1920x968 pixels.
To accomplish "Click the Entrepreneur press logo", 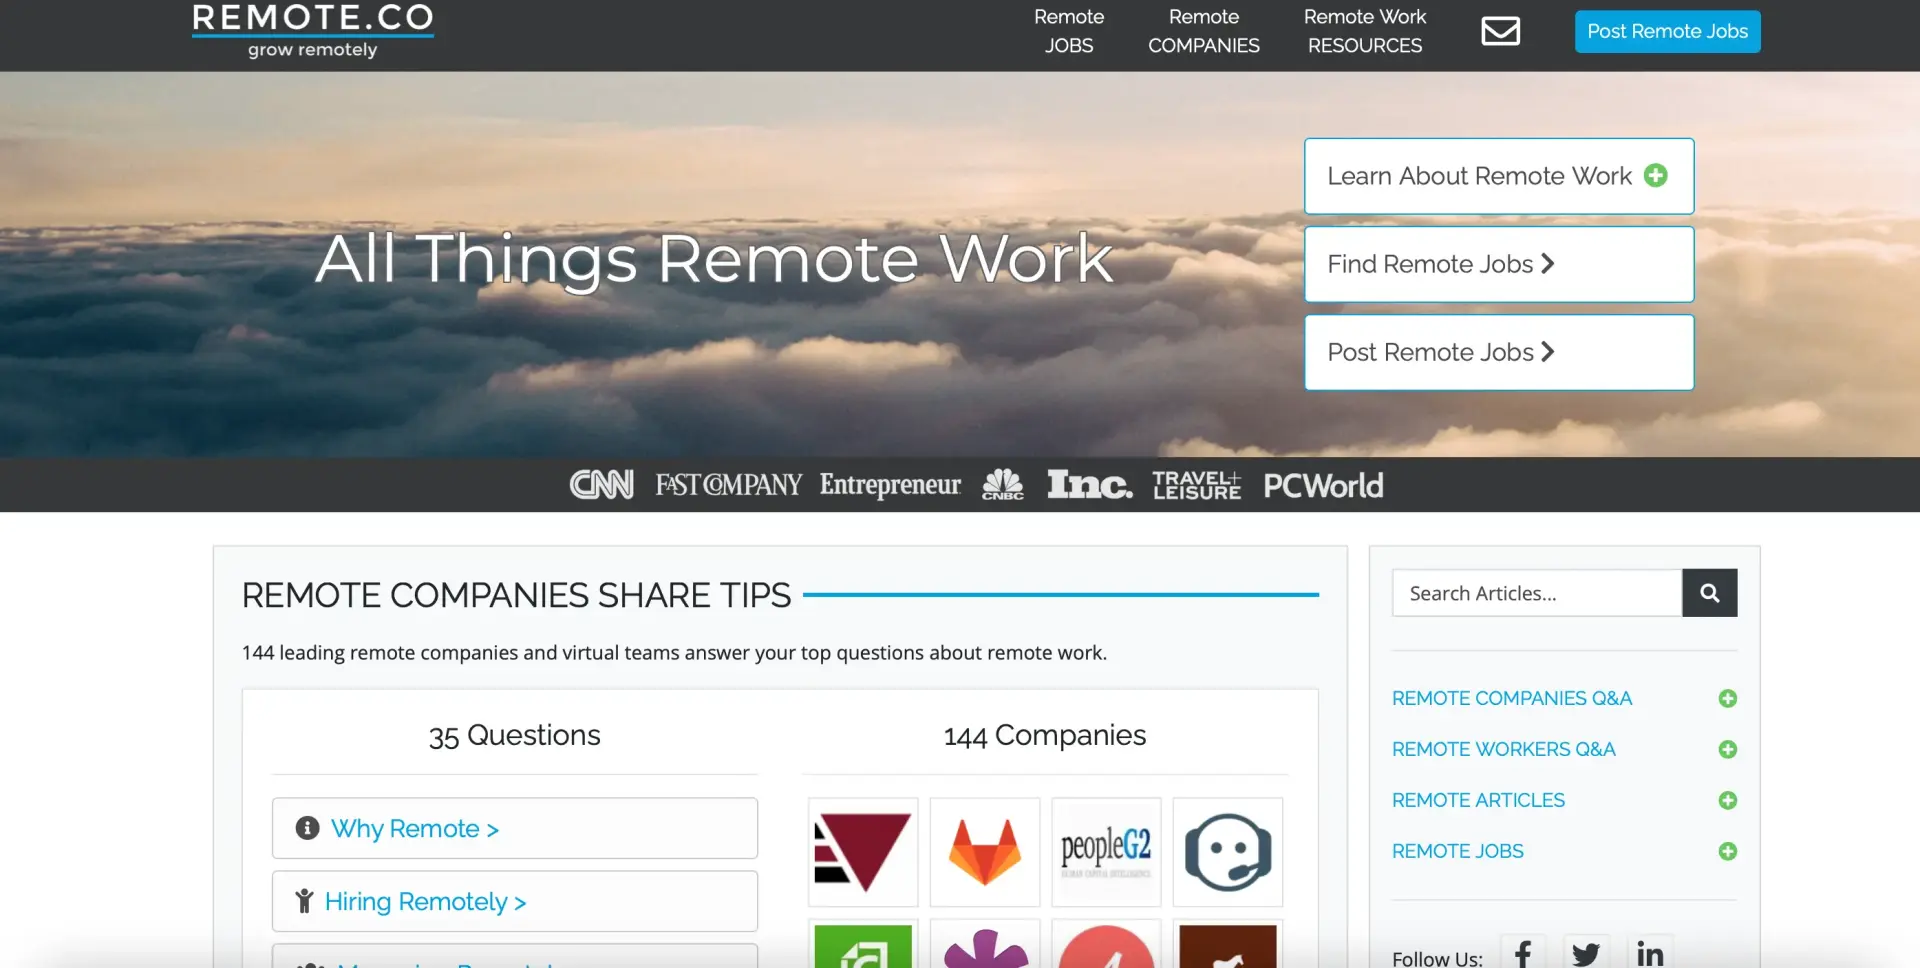I will click(890, 485).
